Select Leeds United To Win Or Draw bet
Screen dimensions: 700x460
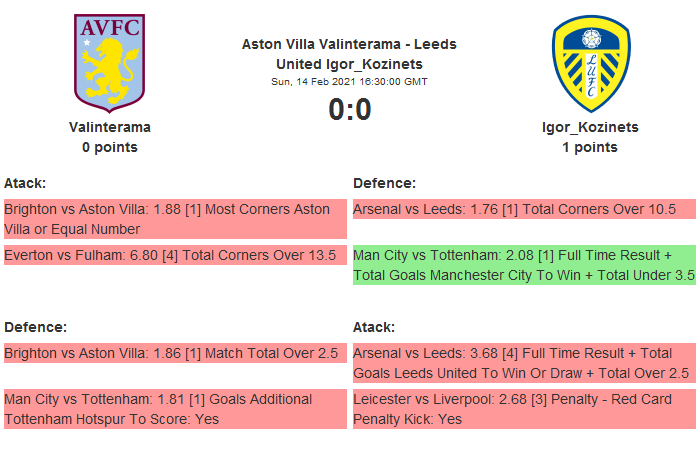tap(524, 362)
